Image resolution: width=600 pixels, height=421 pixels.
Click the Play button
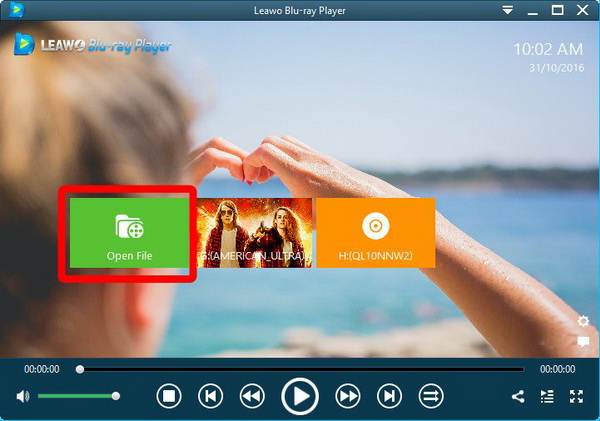coord(300,397)
